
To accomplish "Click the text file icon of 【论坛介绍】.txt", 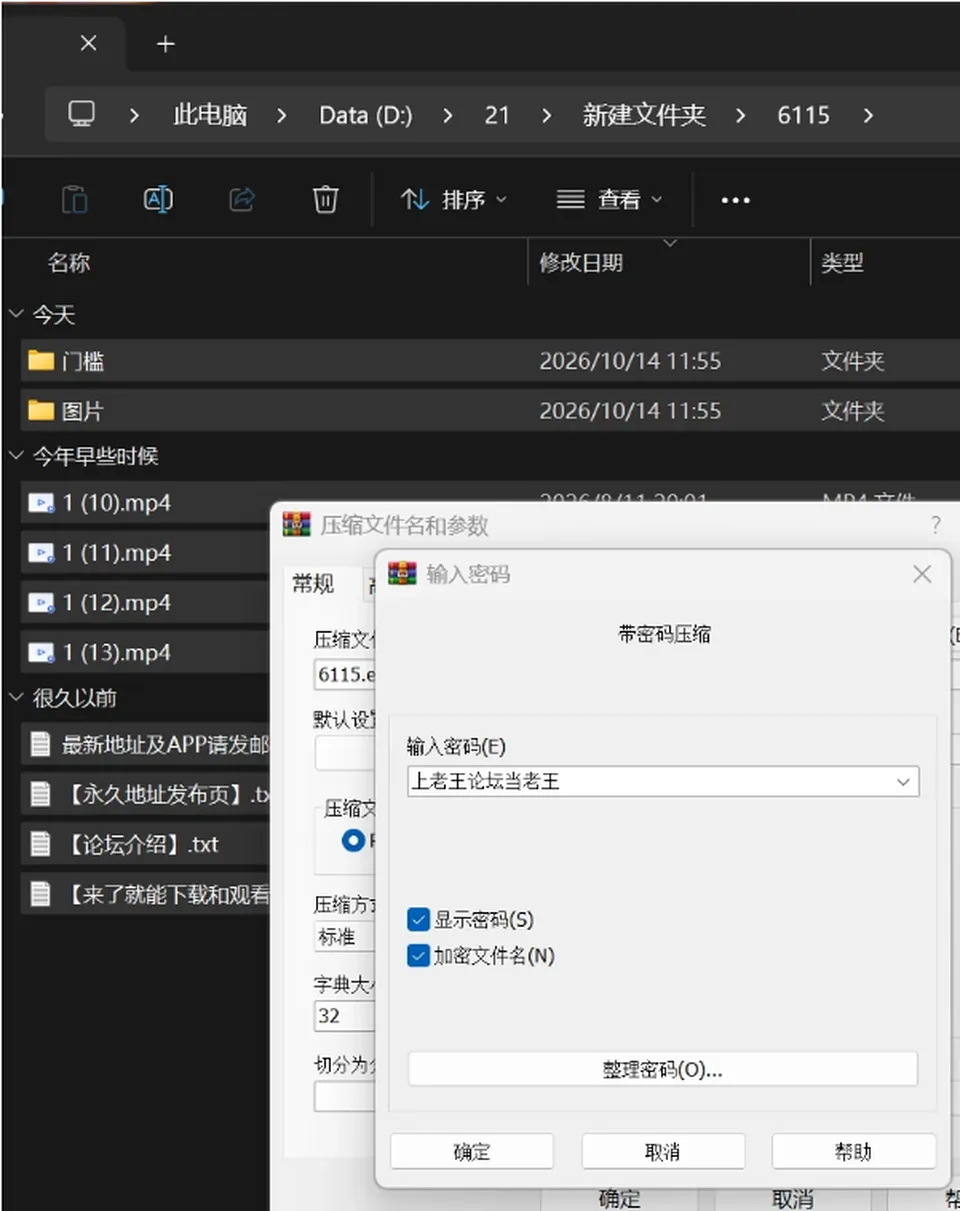I will click(x=40, y=844).
